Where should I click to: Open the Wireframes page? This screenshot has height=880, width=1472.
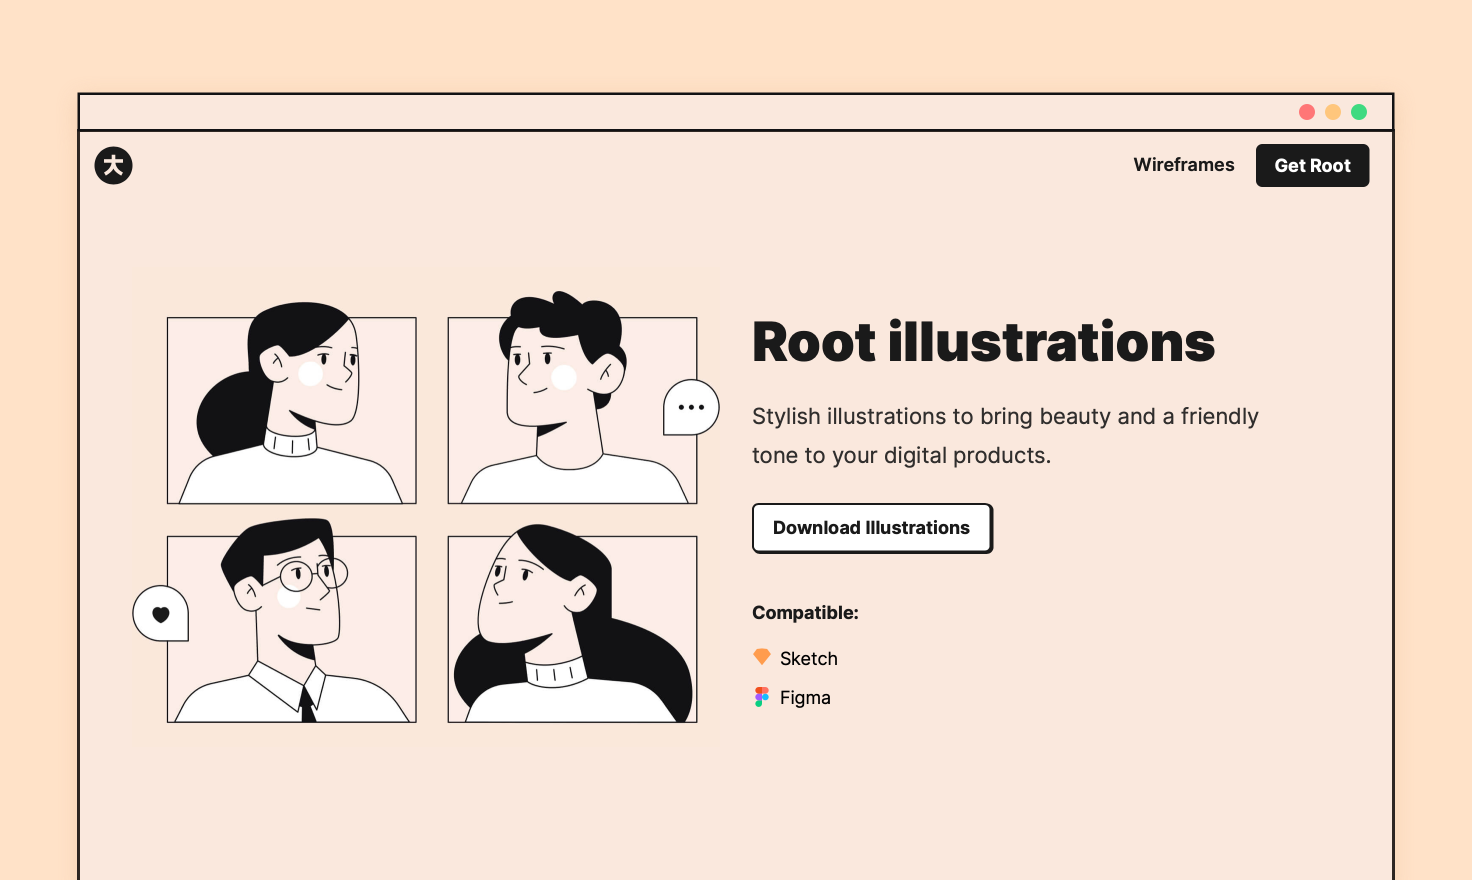click(1184, 165)
